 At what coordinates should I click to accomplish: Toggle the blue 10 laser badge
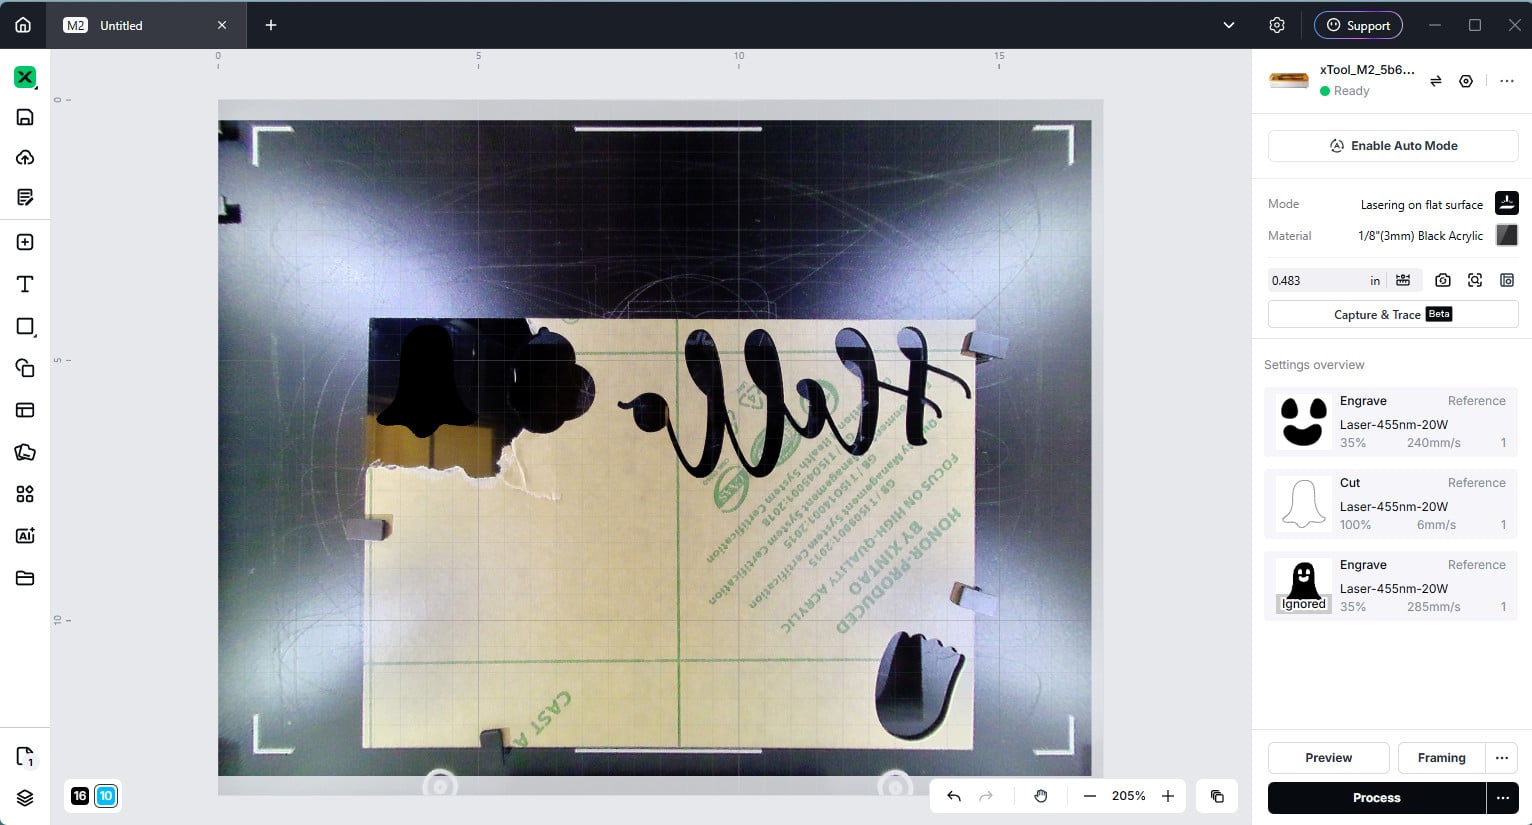(106, 796)
